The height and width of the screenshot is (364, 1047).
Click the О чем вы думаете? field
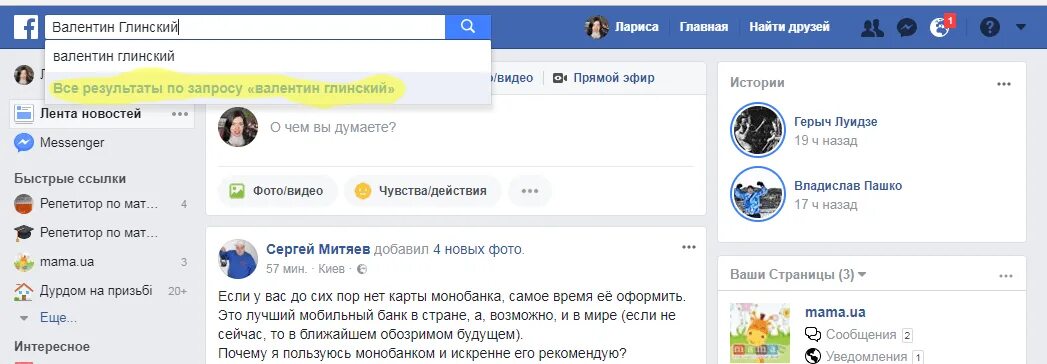[455, 127]
